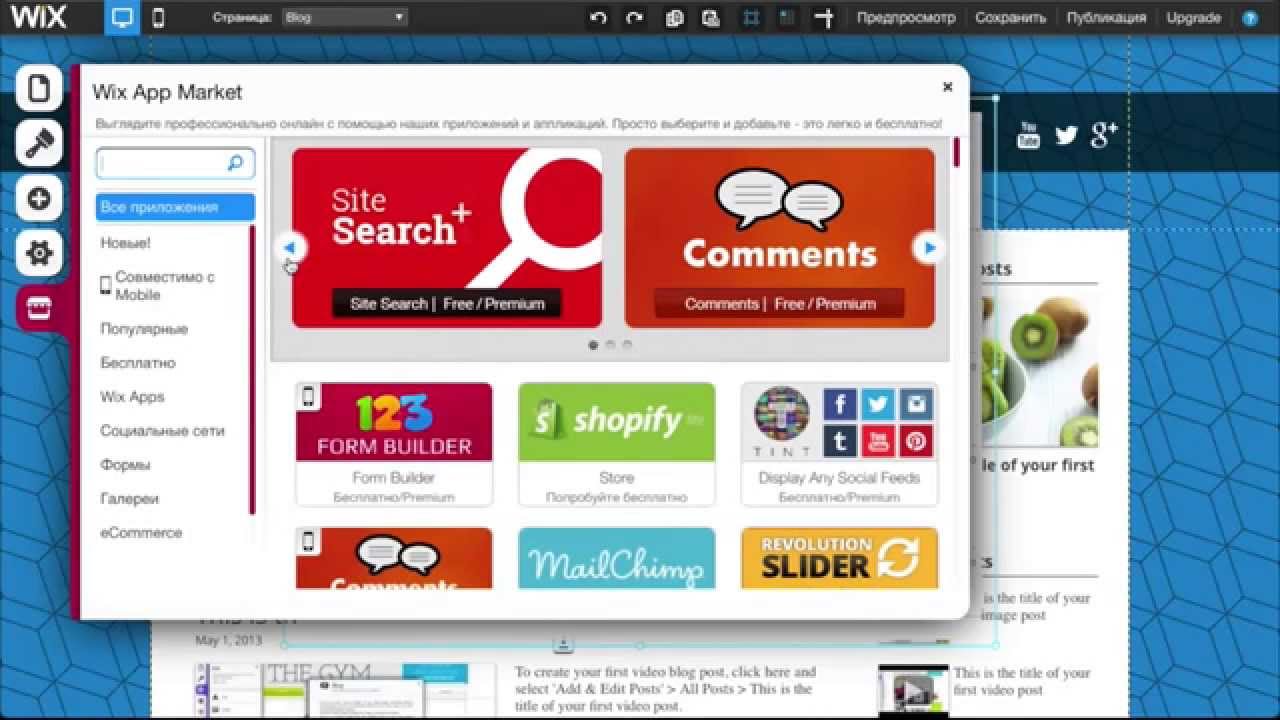Image resolution: width=1280 pixels, height=720 pixels.
Task: Click the paste icon in top toolbar
Action: (x=711, y=18)
